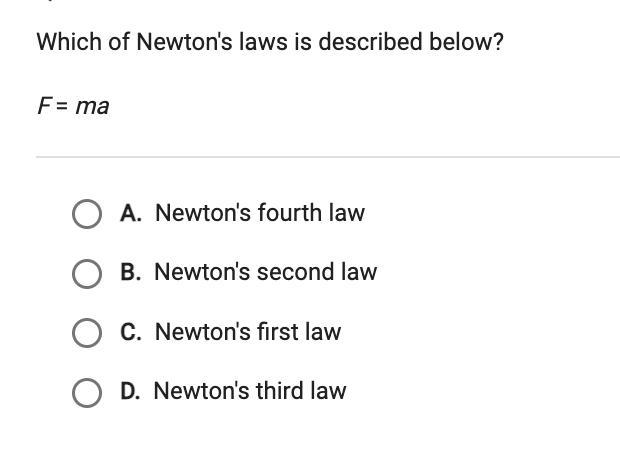620x460 pixels.
Task: Click the bold "C." option letter
Action: [130, 331]
